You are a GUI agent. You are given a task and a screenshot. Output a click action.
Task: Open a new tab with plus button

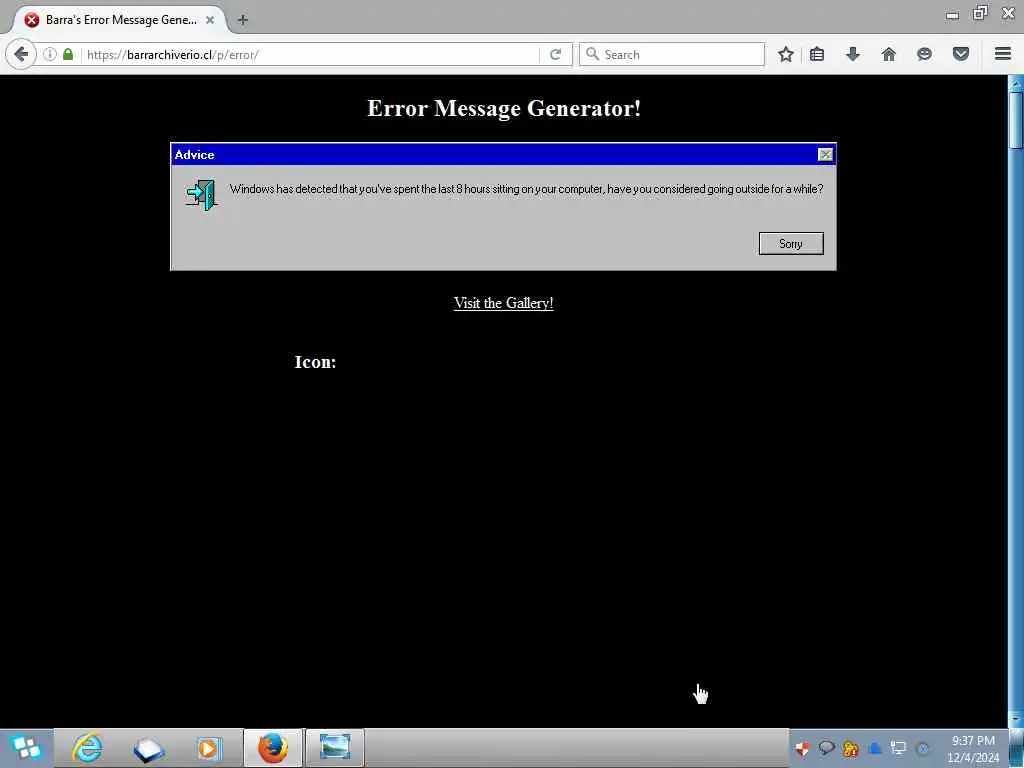tap(243, 20)
